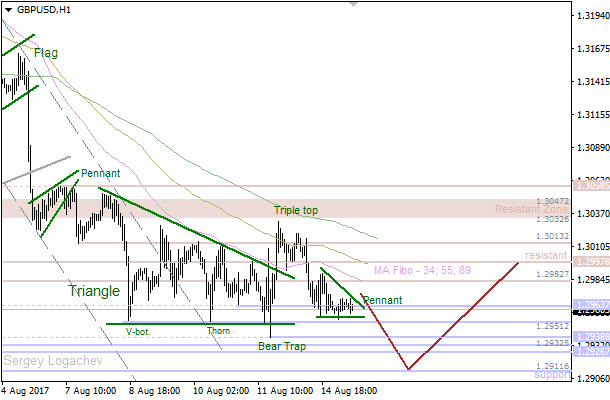
Task: Select the Triple top annotation text
Action: (296, 211)
